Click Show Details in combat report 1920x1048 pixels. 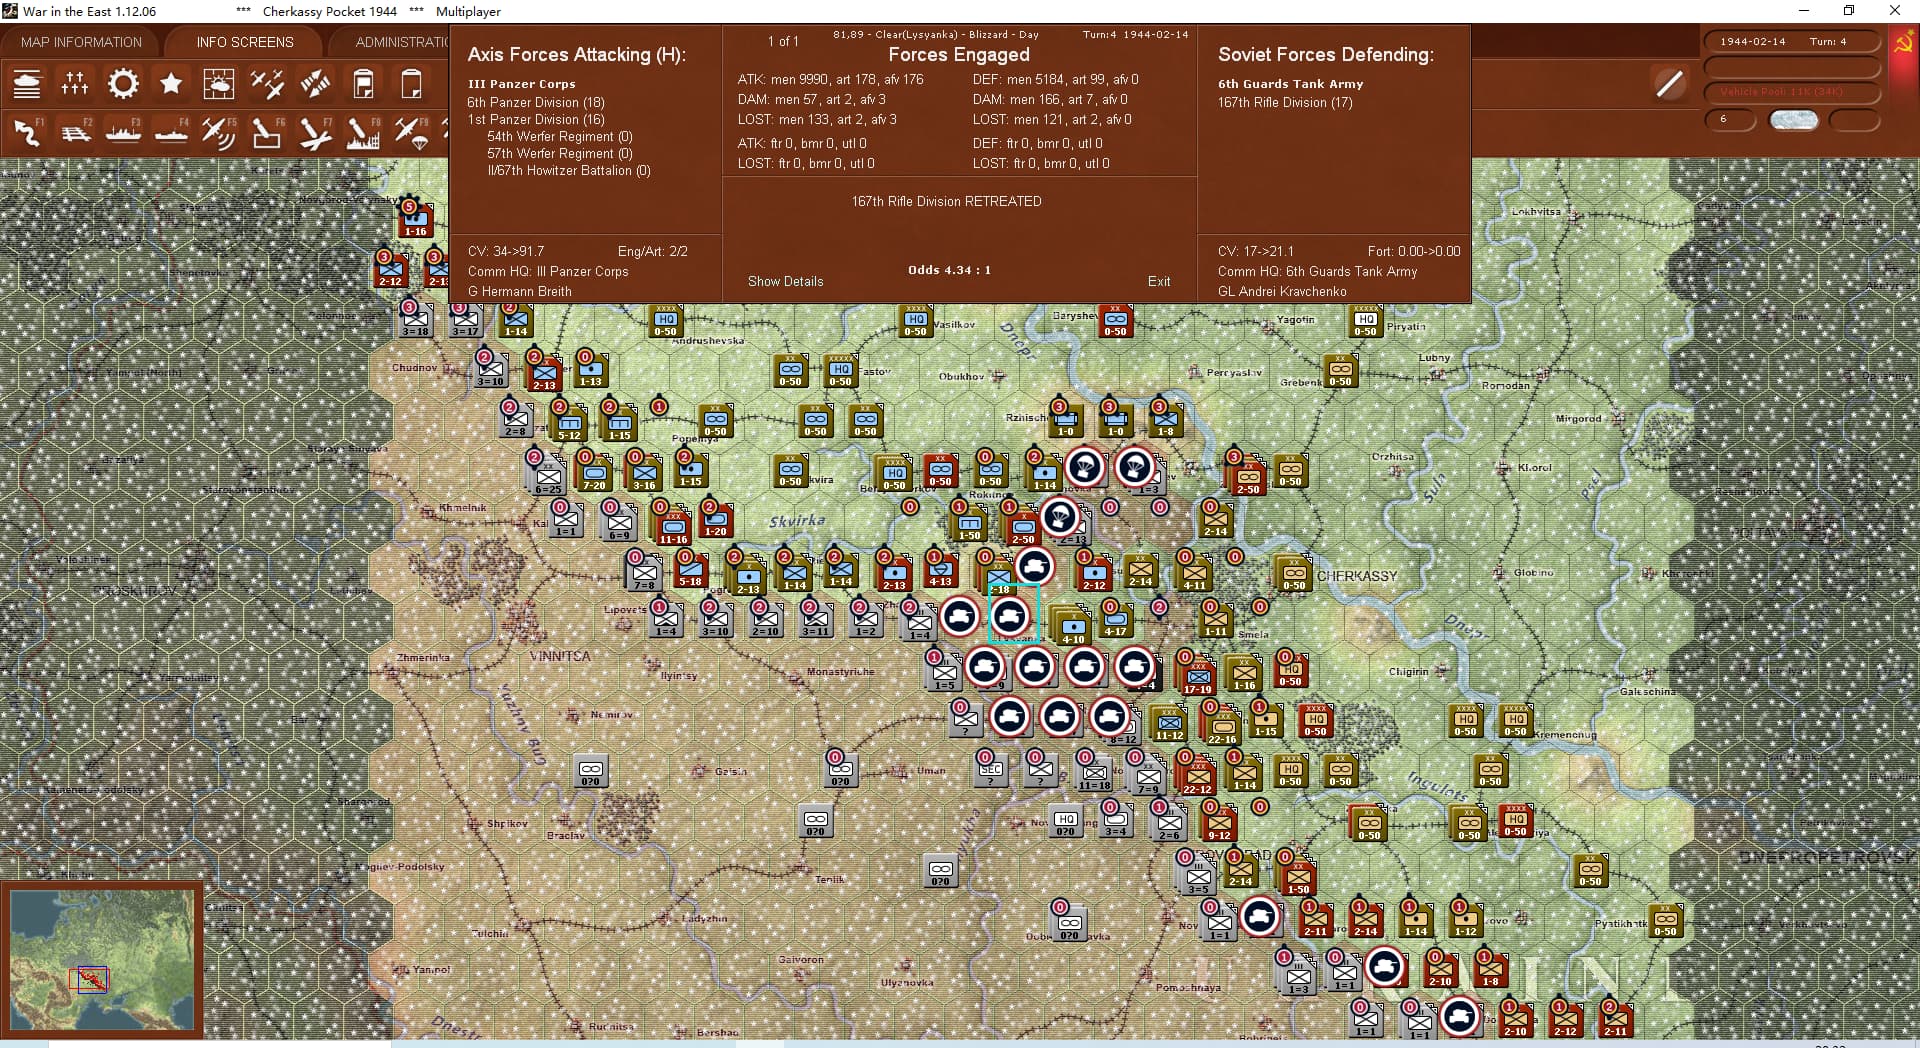click(786, 281)
